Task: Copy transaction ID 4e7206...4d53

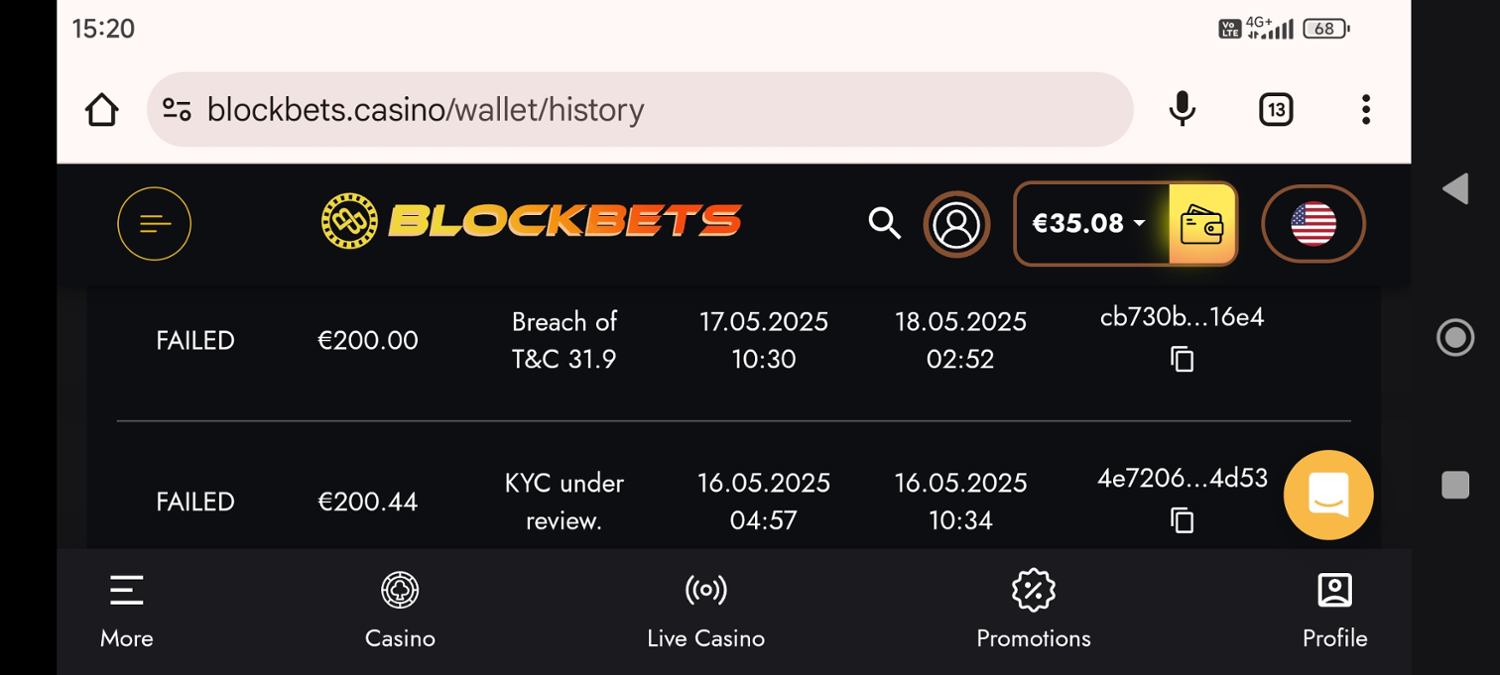Action: click(1182, 520)
